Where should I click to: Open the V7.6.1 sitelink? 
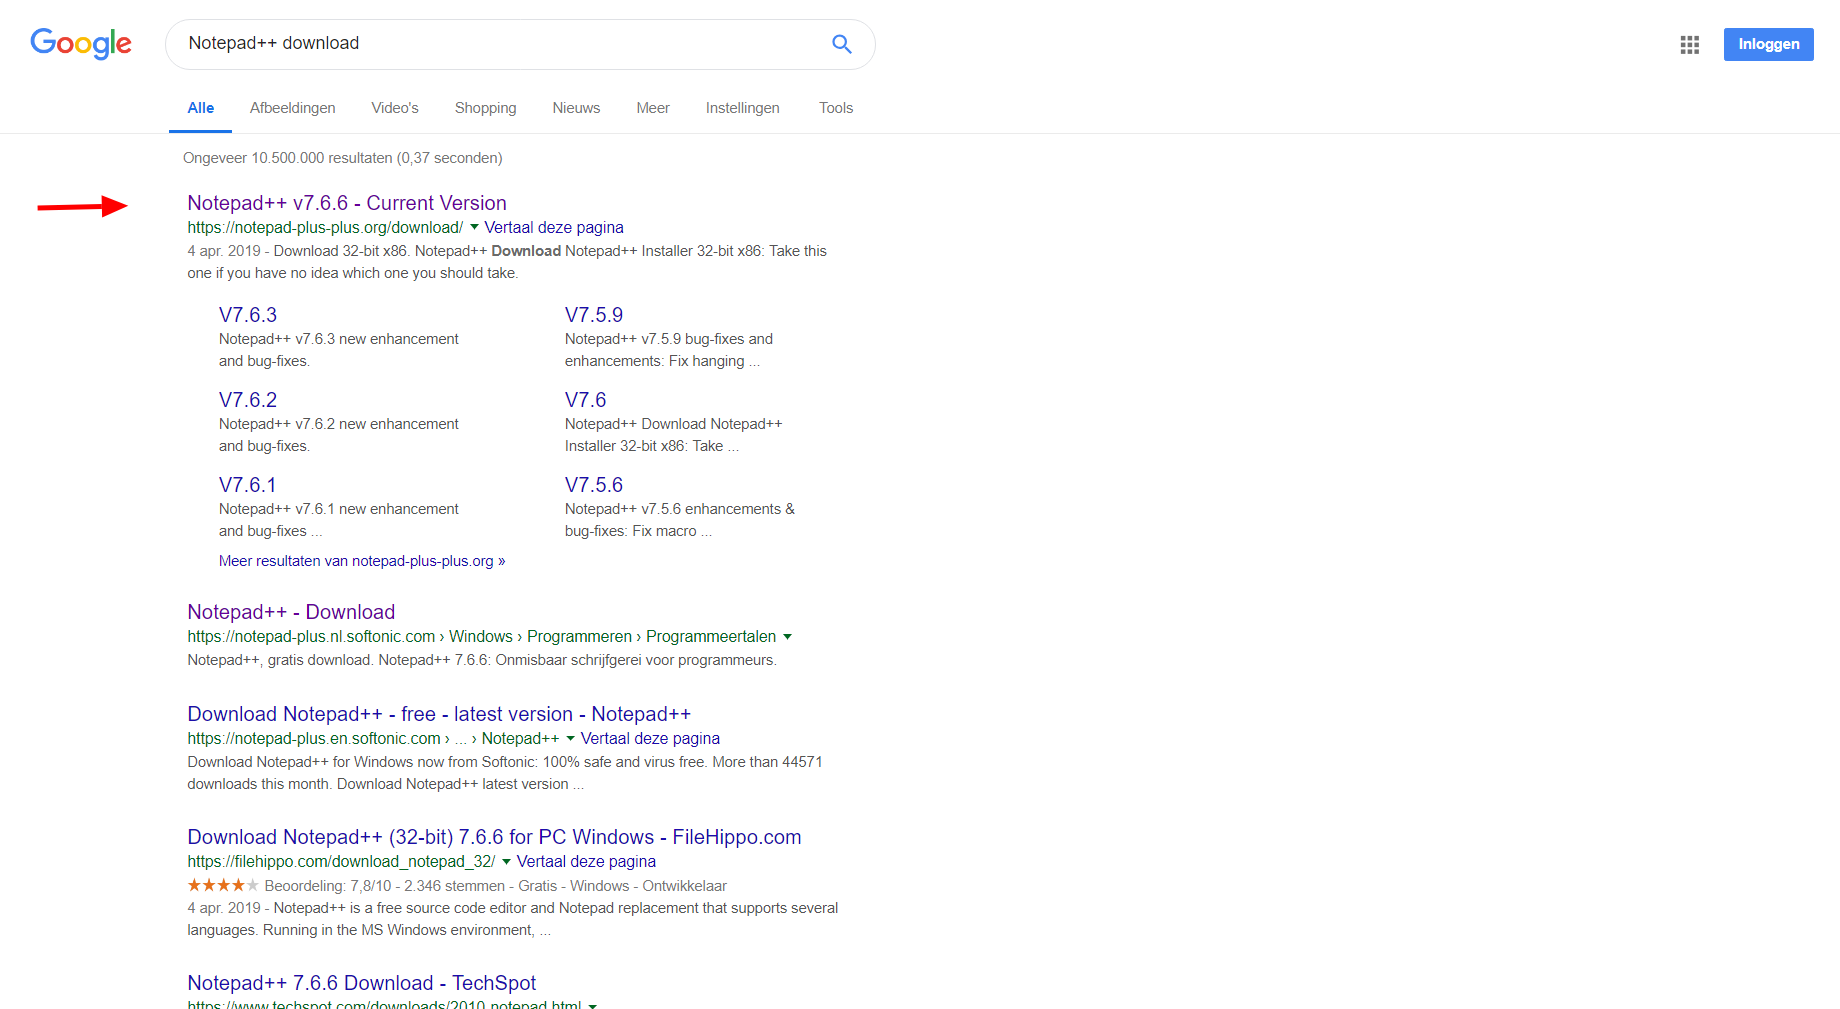(247, 485)
